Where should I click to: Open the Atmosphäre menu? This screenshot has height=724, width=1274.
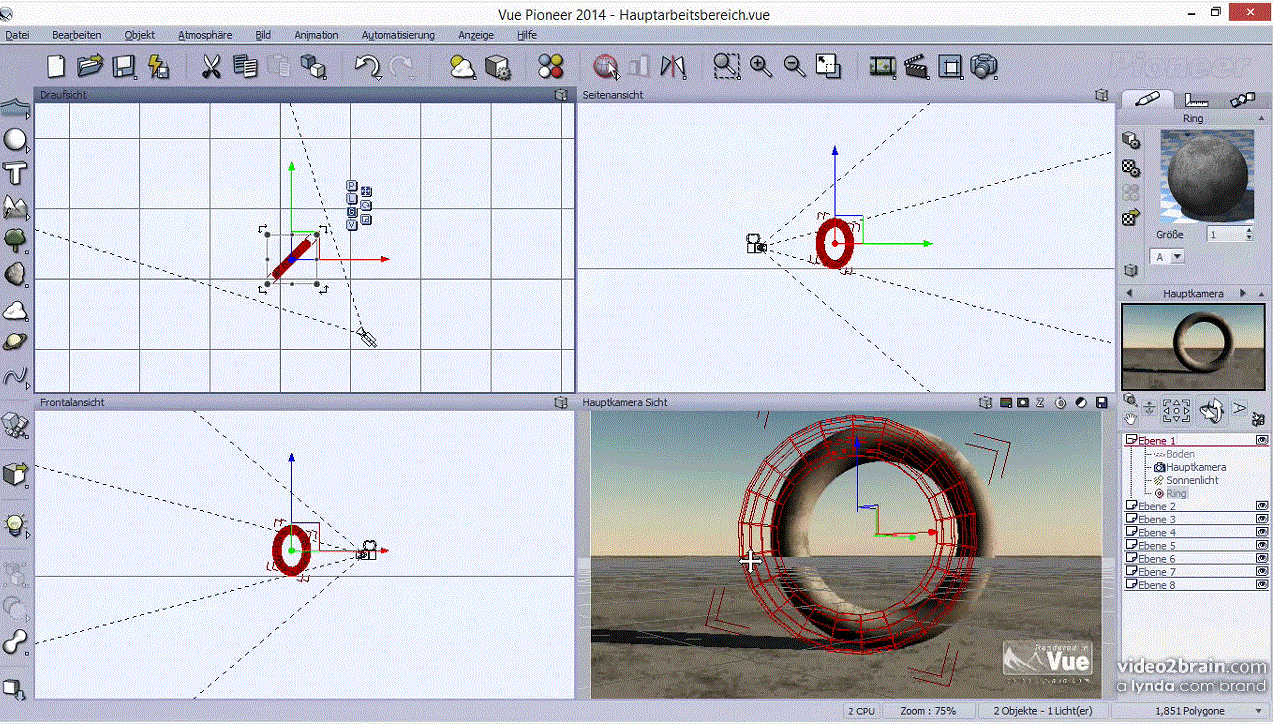[x=205, y=35]
